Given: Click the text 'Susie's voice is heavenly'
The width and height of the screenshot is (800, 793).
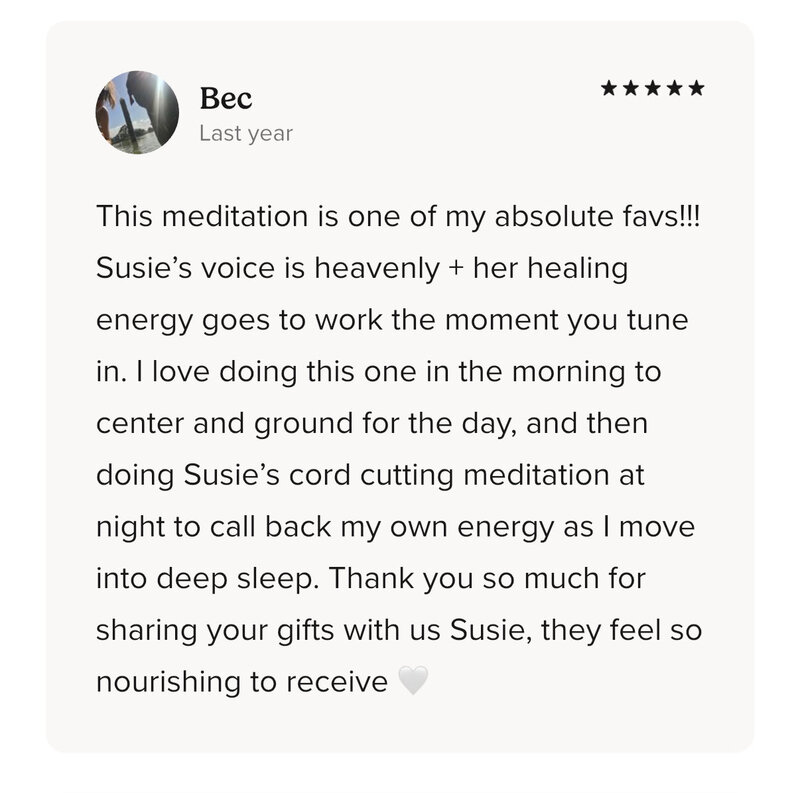Looking at the screenshot, I should click(268, 268).
